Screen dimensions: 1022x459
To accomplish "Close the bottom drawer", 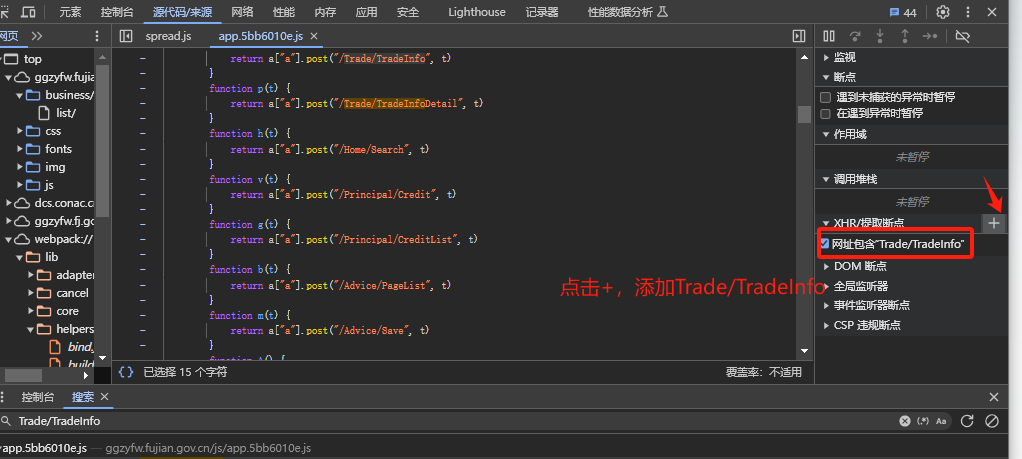I will pyautogui.click(x=993, y=396).
